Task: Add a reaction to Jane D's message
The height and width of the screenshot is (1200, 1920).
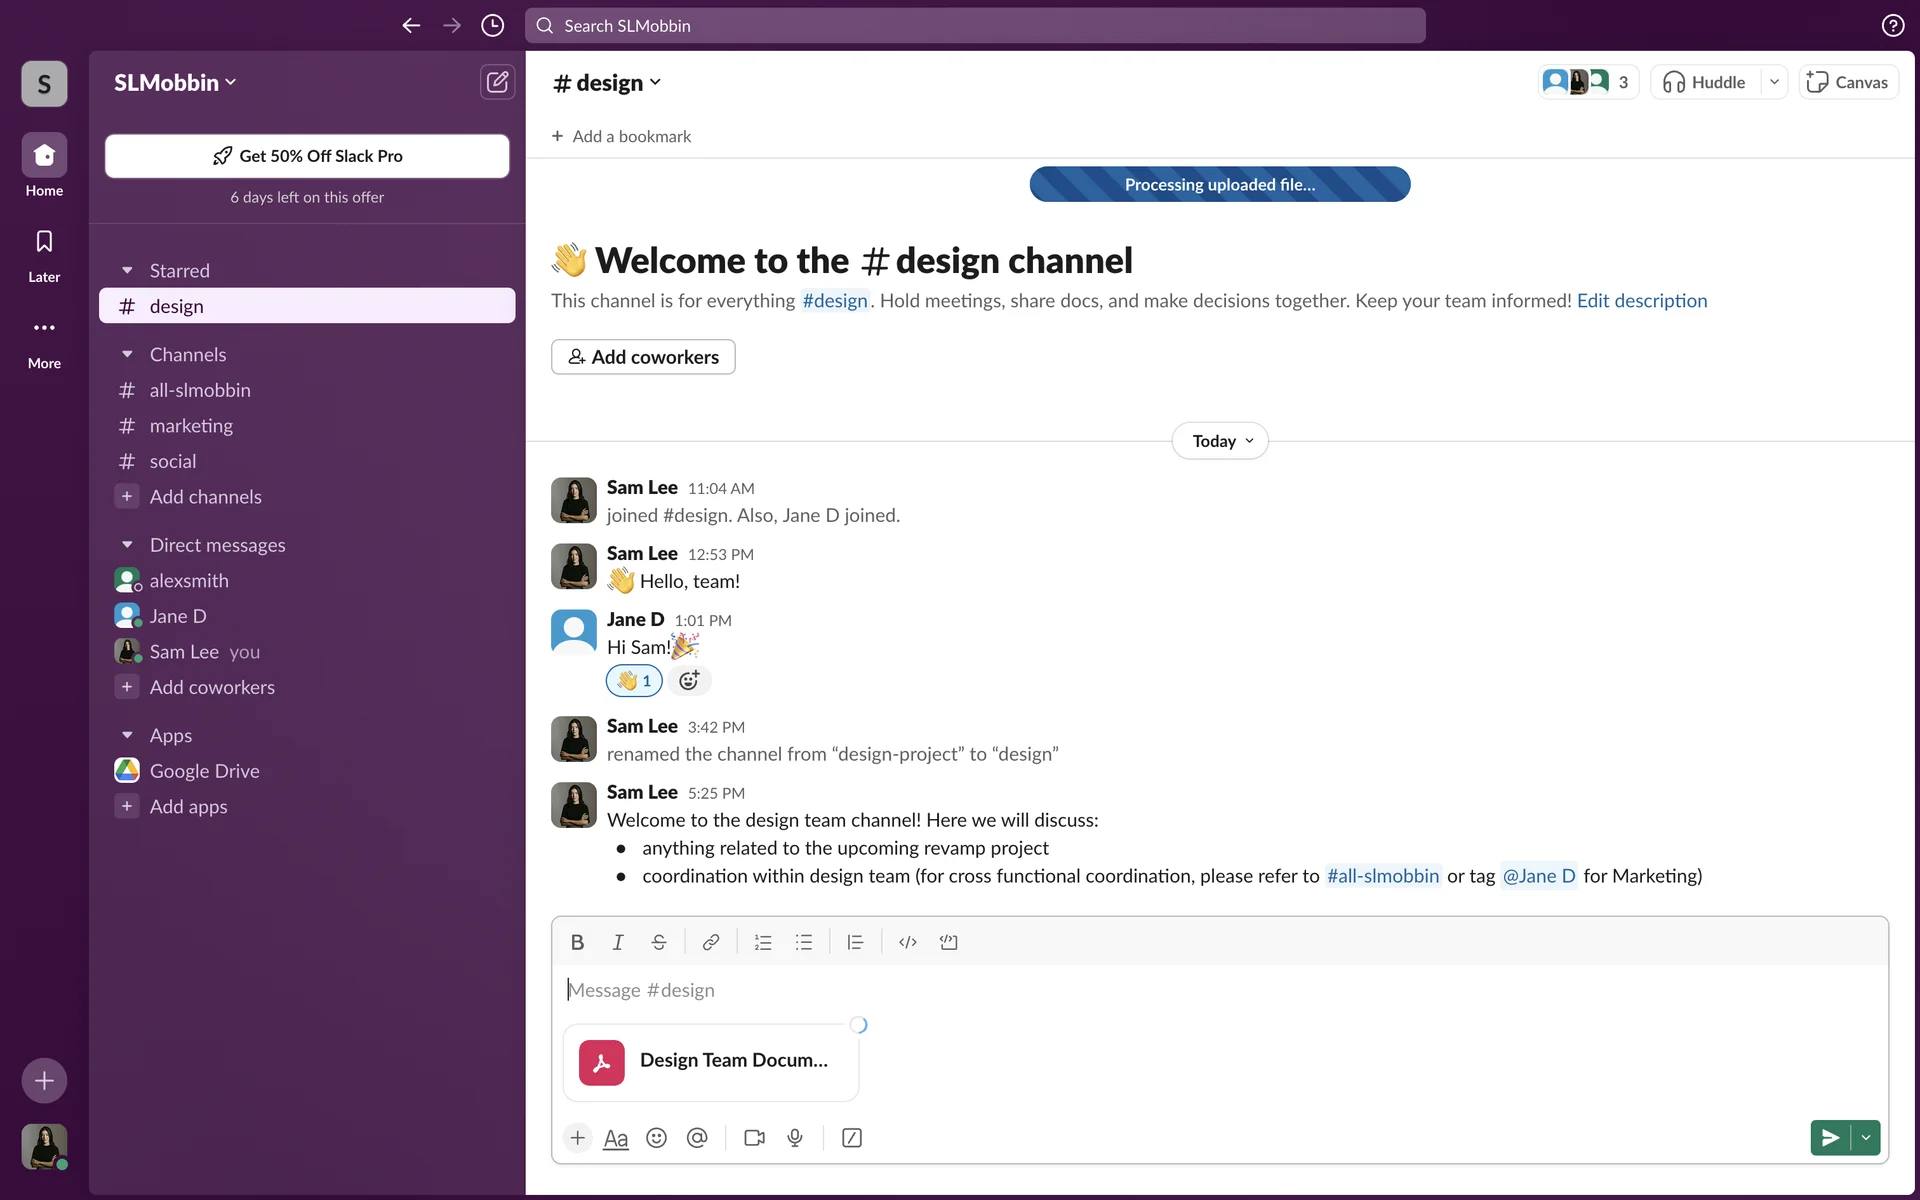Action: 689,681
